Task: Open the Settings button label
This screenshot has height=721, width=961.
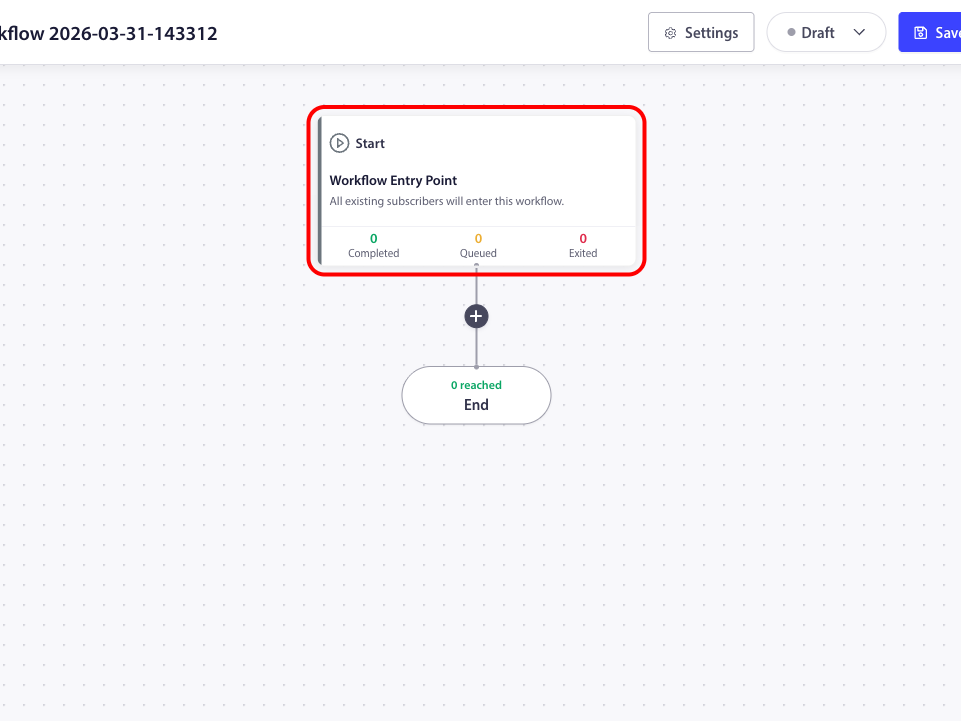Action: [711, 33]
